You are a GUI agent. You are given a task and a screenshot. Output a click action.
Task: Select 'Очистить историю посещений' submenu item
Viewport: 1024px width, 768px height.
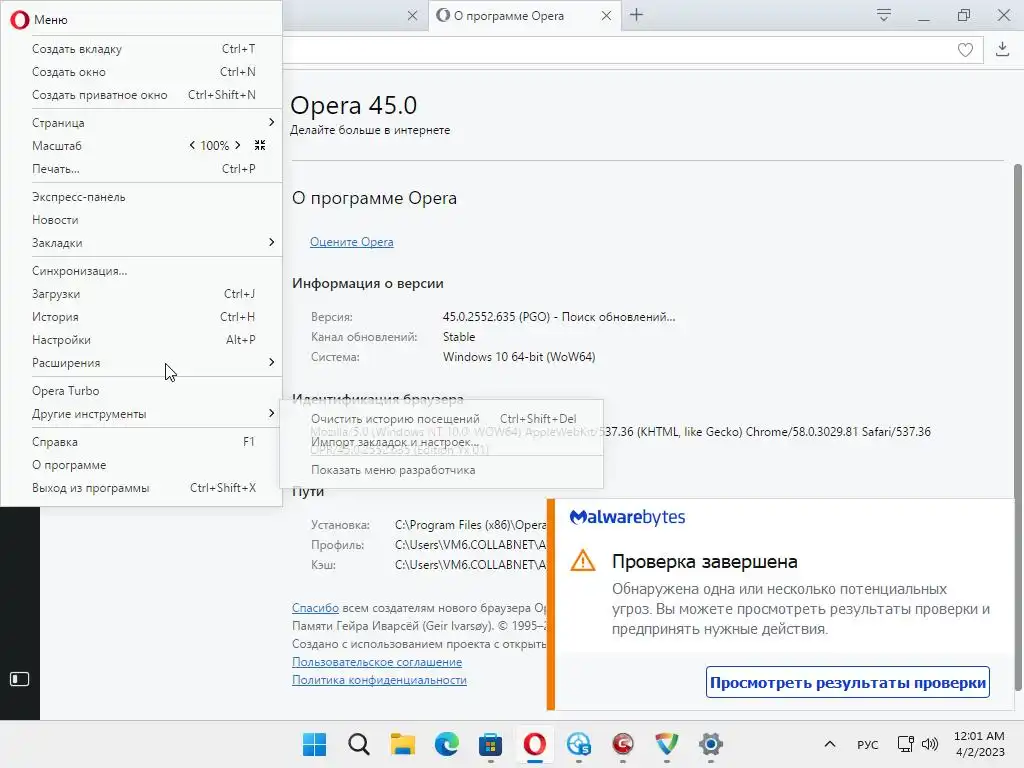coord(441,419)
